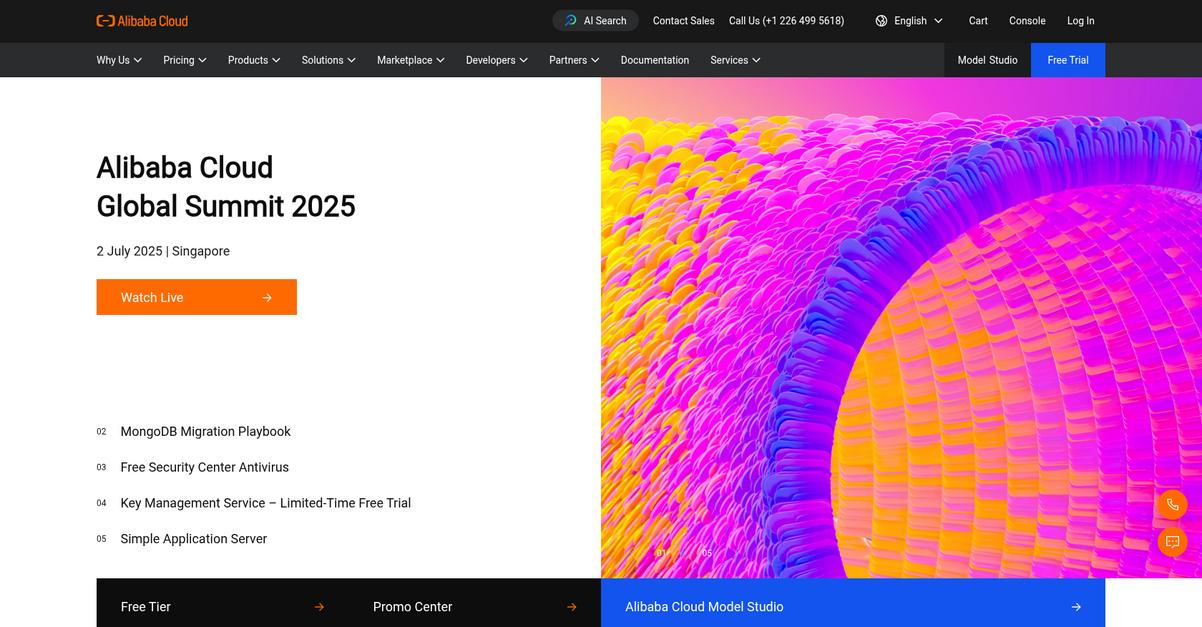Click the 2 July 2025 | Singapore text
This screenshot has height=627, width=1202.
(x=163, y=251)
